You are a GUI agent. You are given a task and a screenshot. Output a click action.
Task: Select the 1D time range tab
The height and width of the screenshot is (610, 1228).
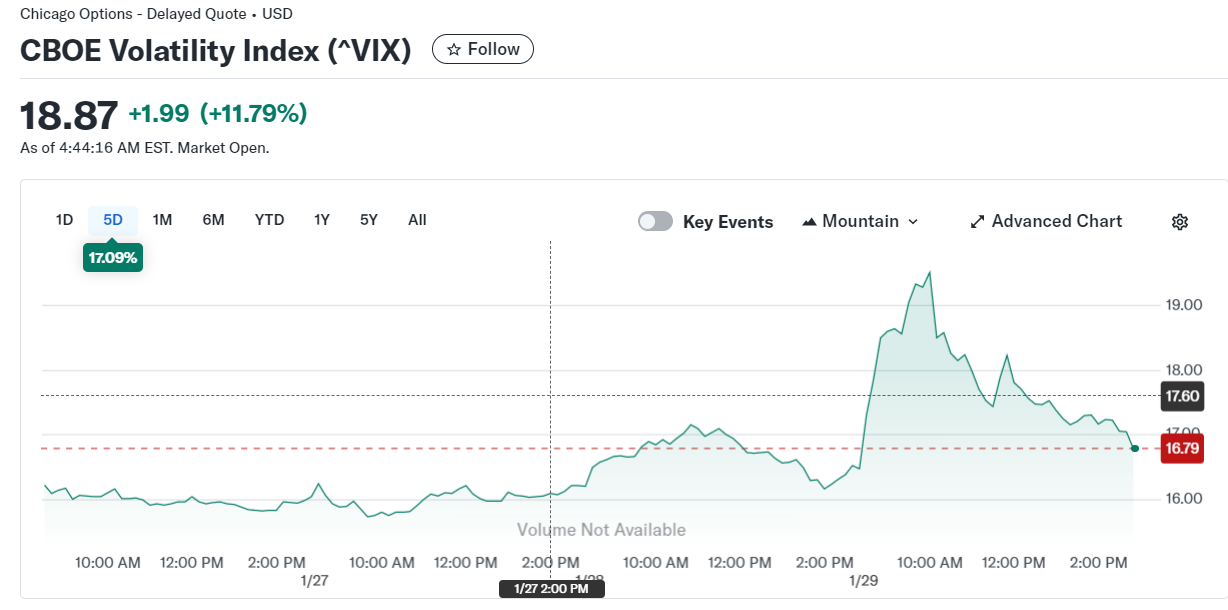[64, 220]
